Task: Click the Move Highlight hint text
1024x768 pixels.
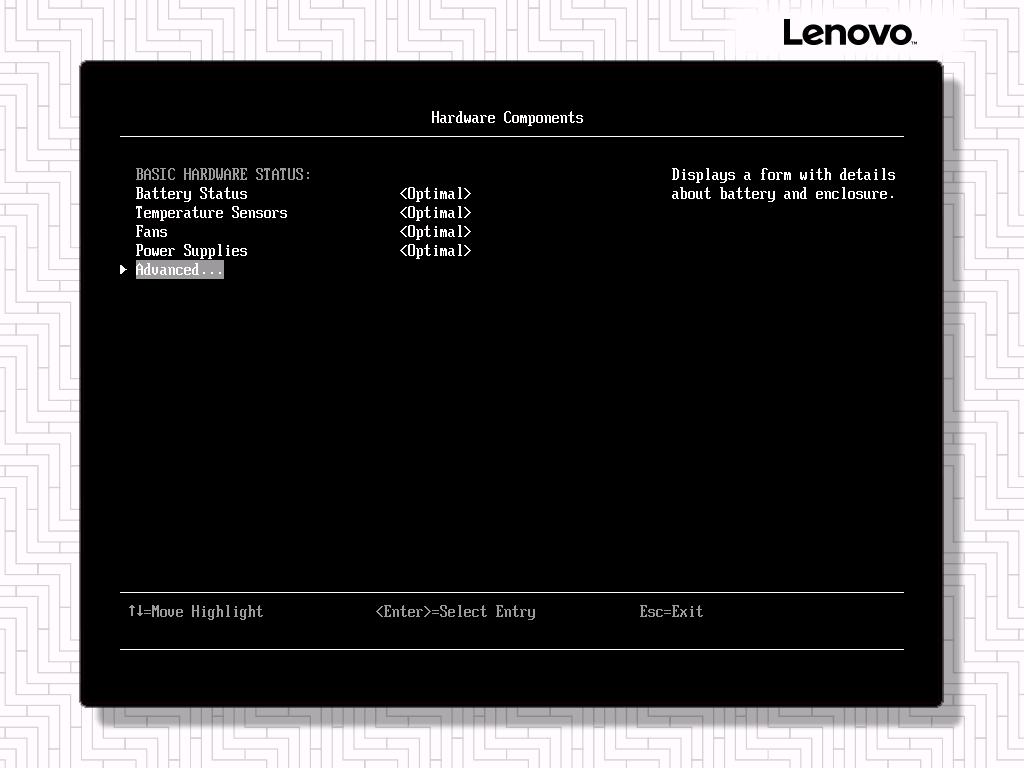Action: coord(207,612)
